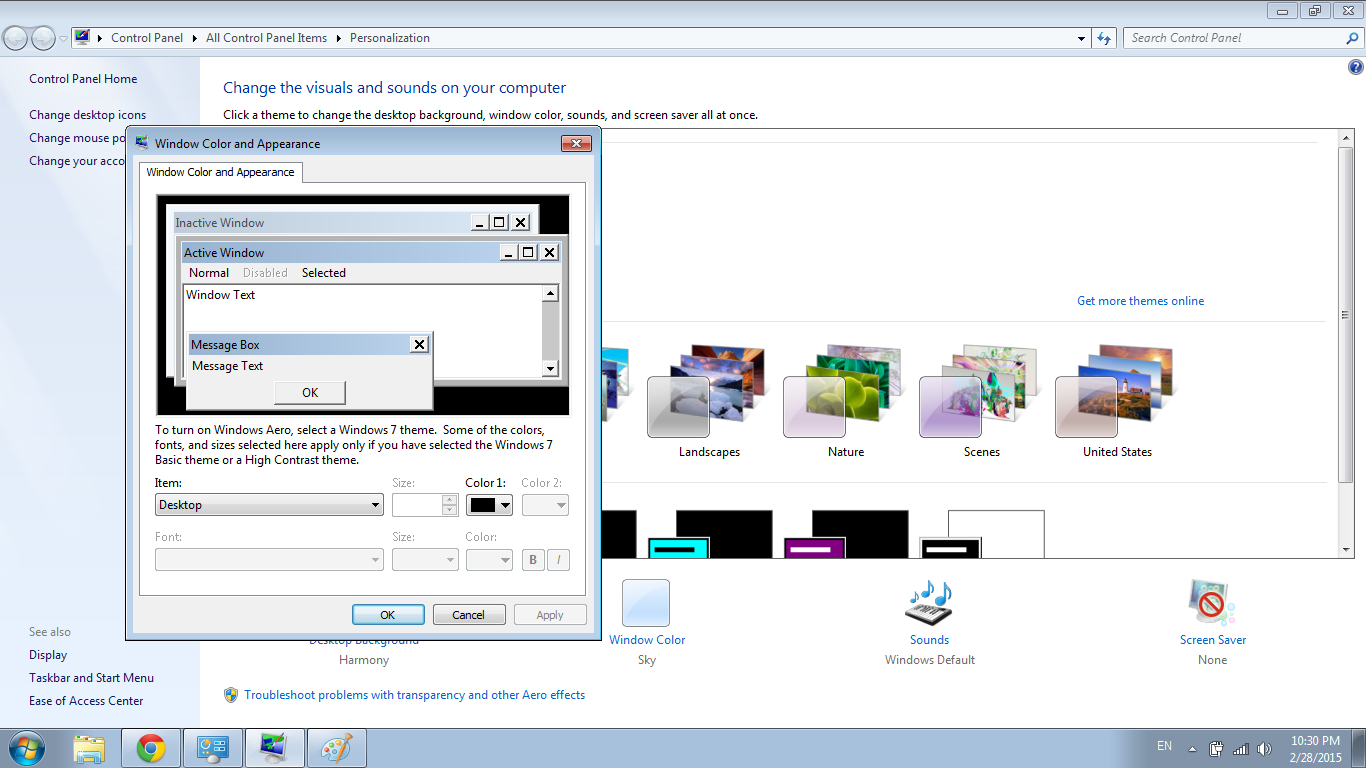Click the Sounds link label
Image resolution: width=1366 pixels, height=768 pixels.
pyautogui.click(x=929, y=640)
